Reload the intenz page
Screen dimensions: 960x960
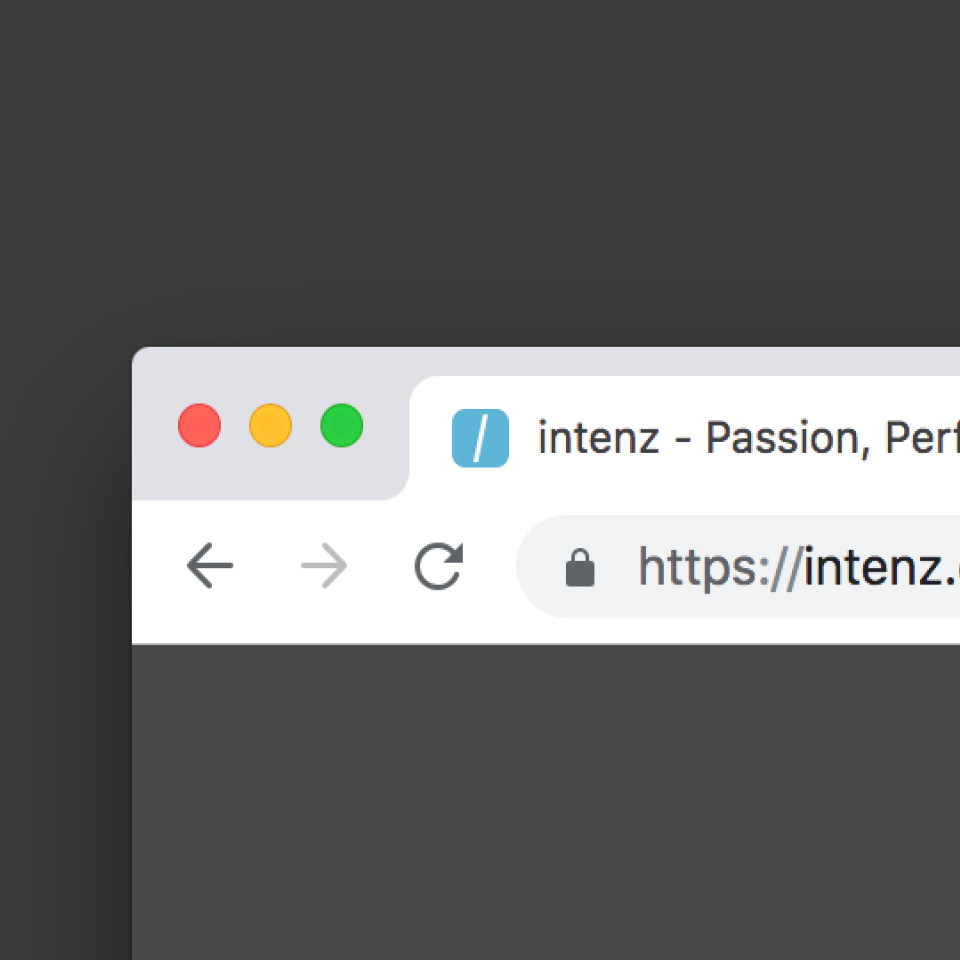tap(438, 566)
